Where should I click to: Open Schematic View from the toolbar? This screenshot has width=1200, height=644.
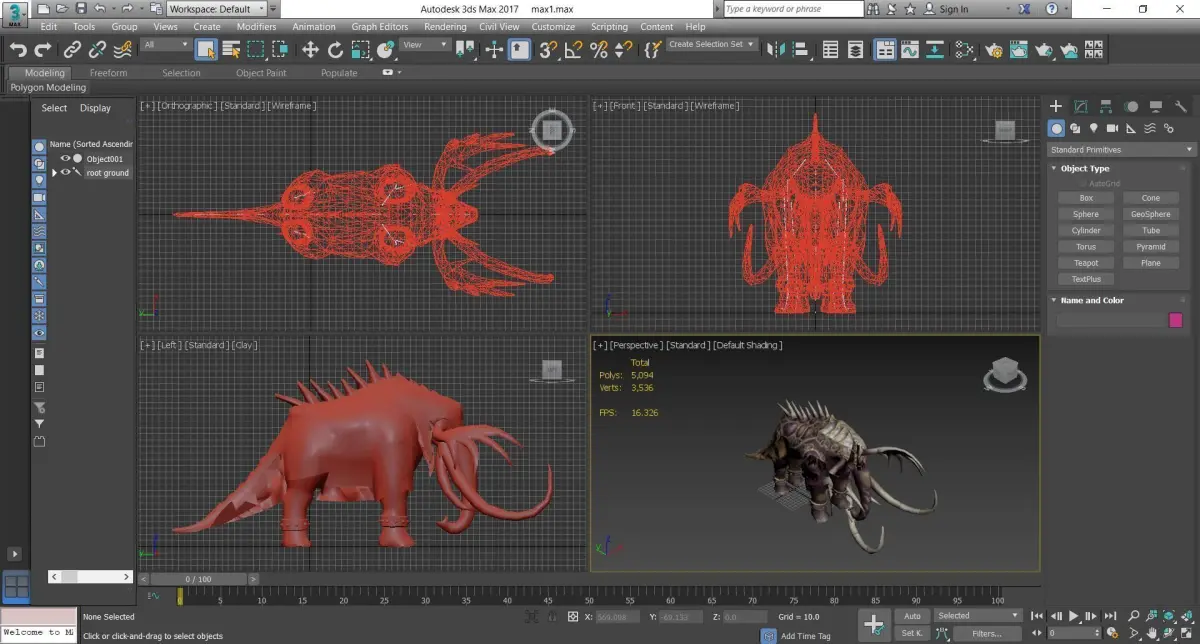point(937,49)
